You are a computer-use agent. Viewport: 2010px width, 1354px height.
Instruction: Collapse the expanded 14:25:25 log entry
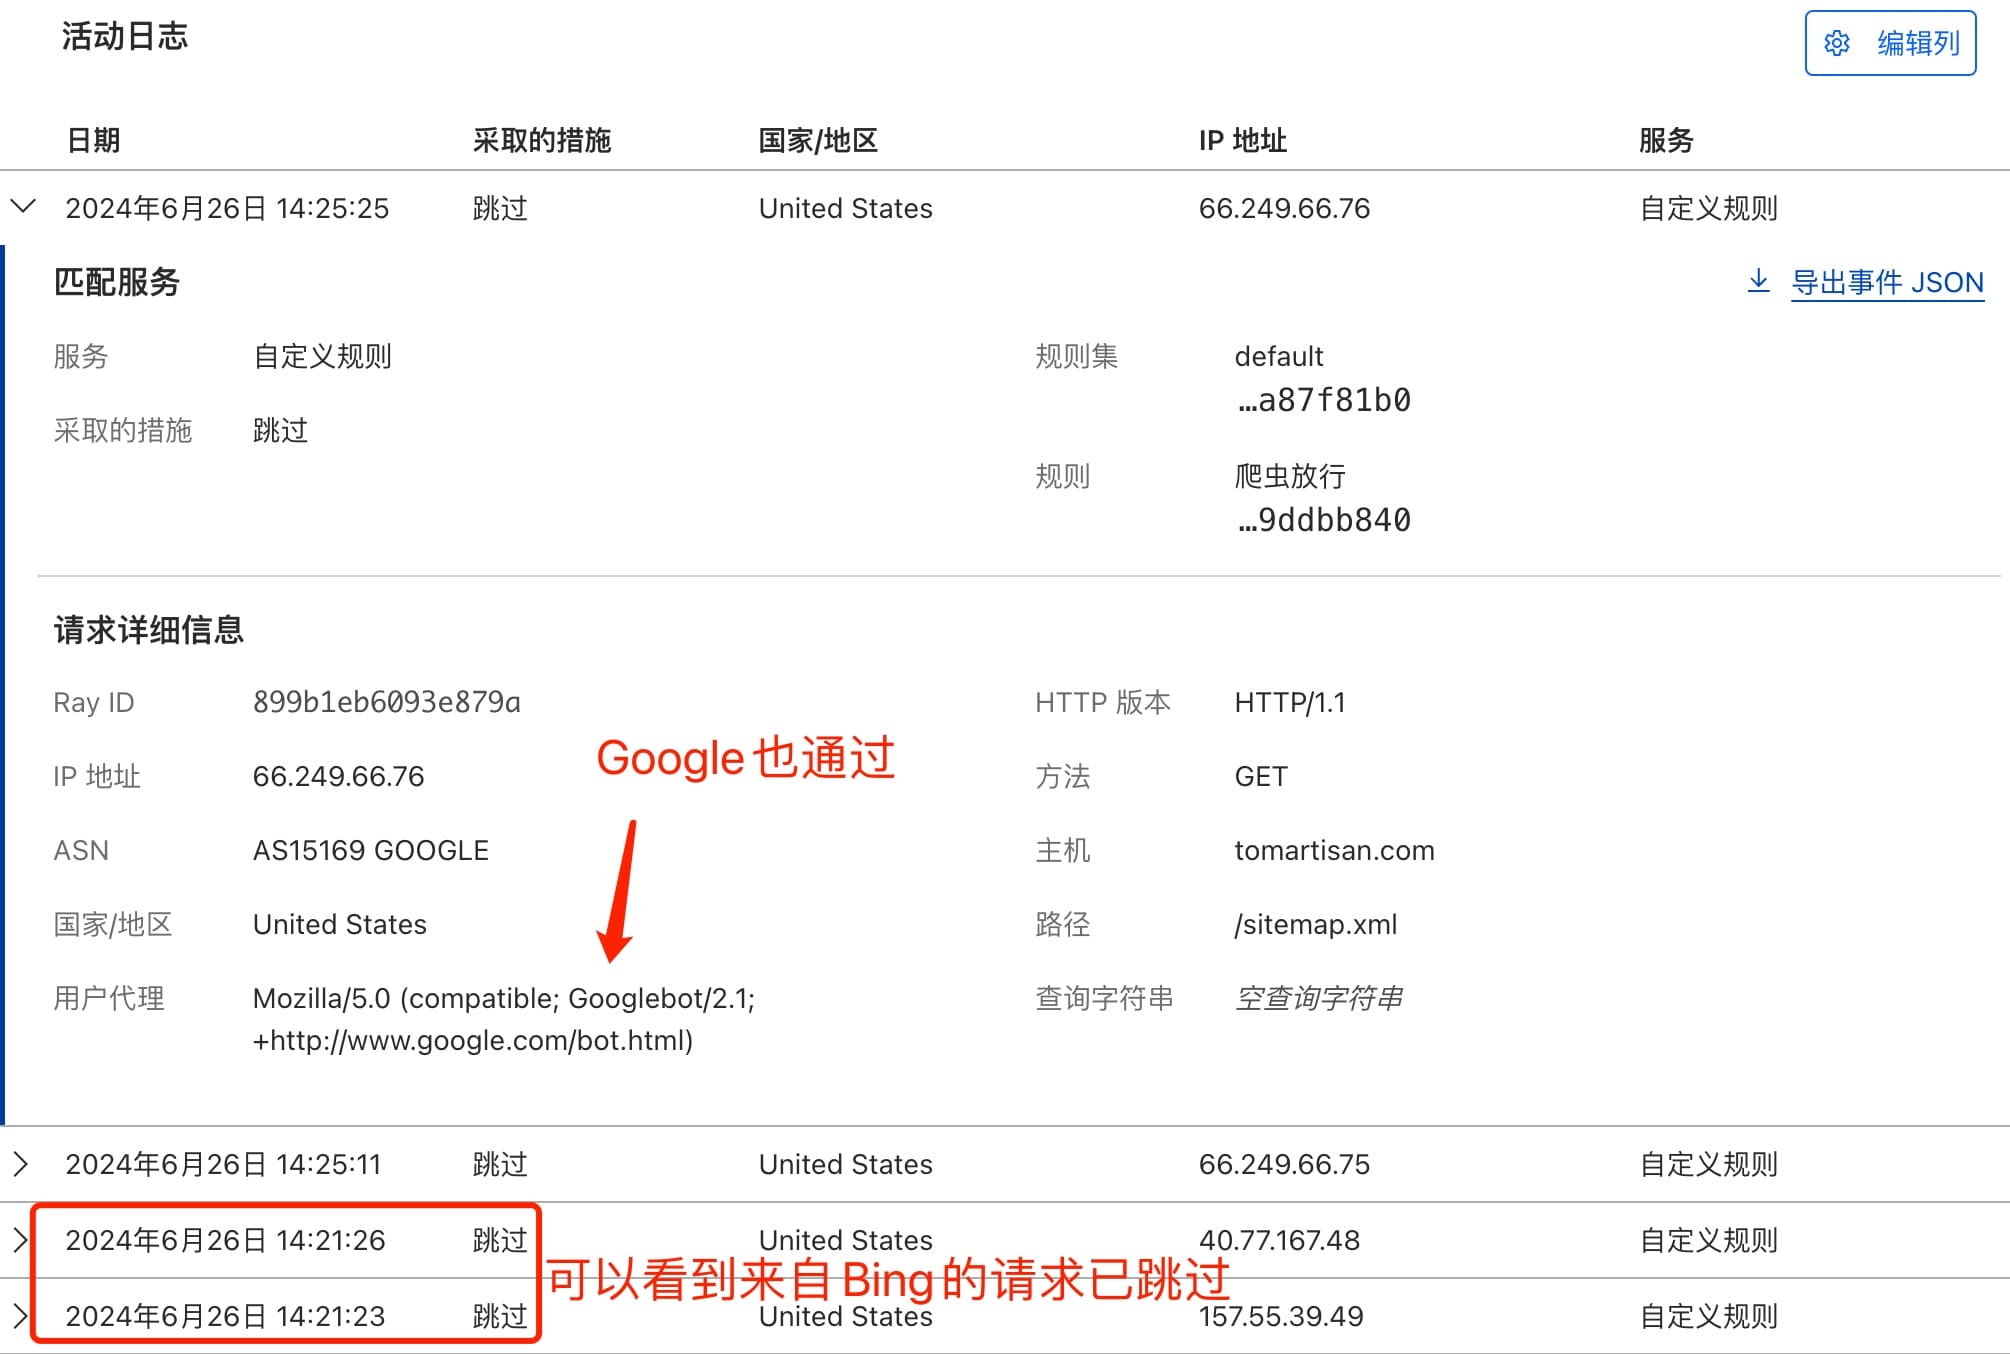tap(23, 207)
